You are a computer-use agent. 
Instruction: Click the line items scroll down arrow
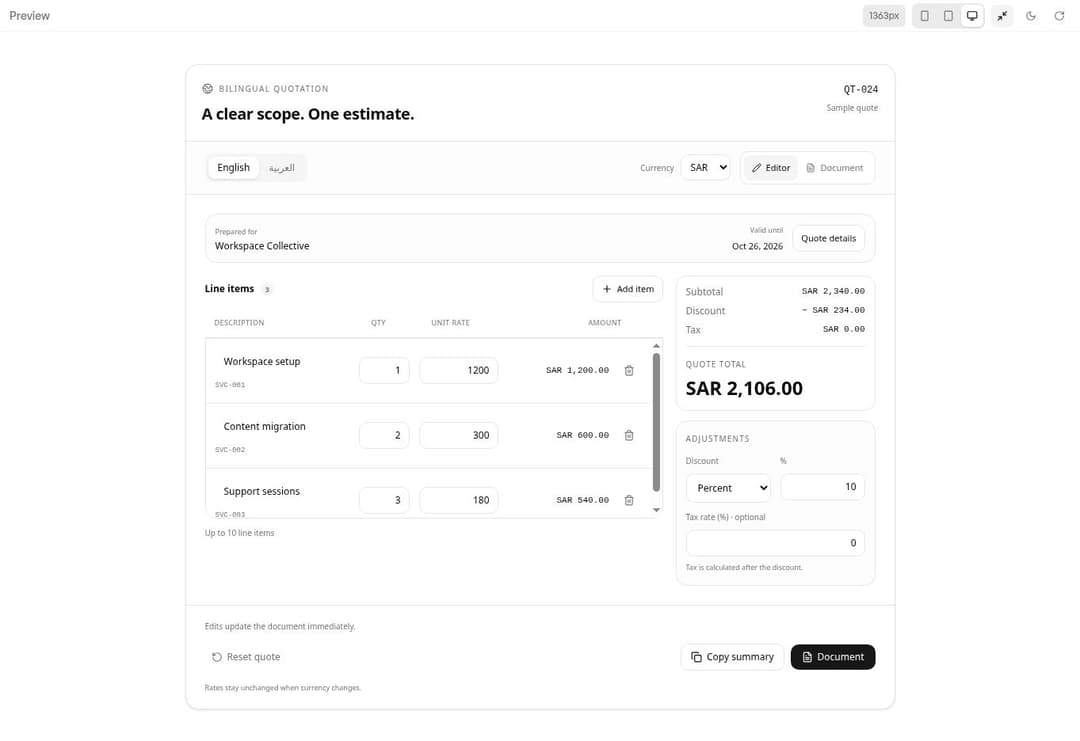click(656, 510)
